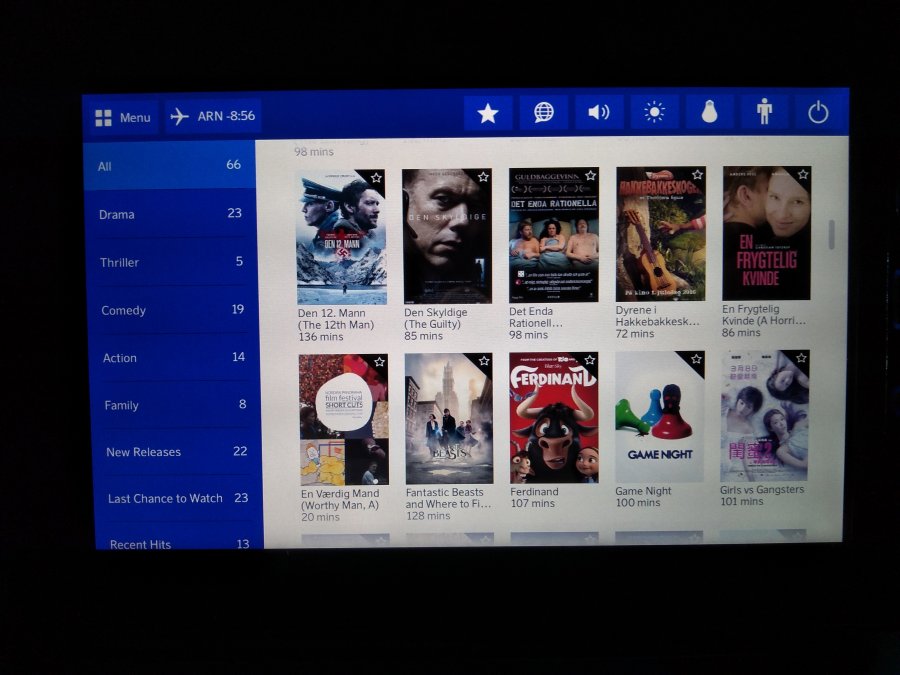
Task: Toggle favorite star on Ferdinand poster
Action: pyautogui.click(x=589, y=360)
